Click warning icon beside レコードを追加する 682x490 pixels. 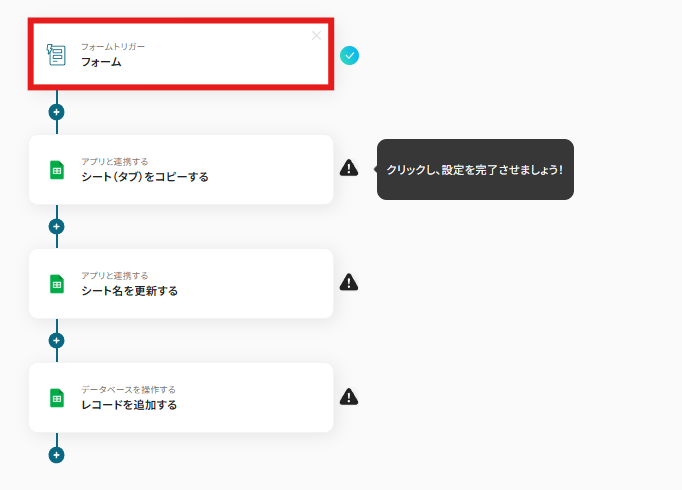click(349, 397)
